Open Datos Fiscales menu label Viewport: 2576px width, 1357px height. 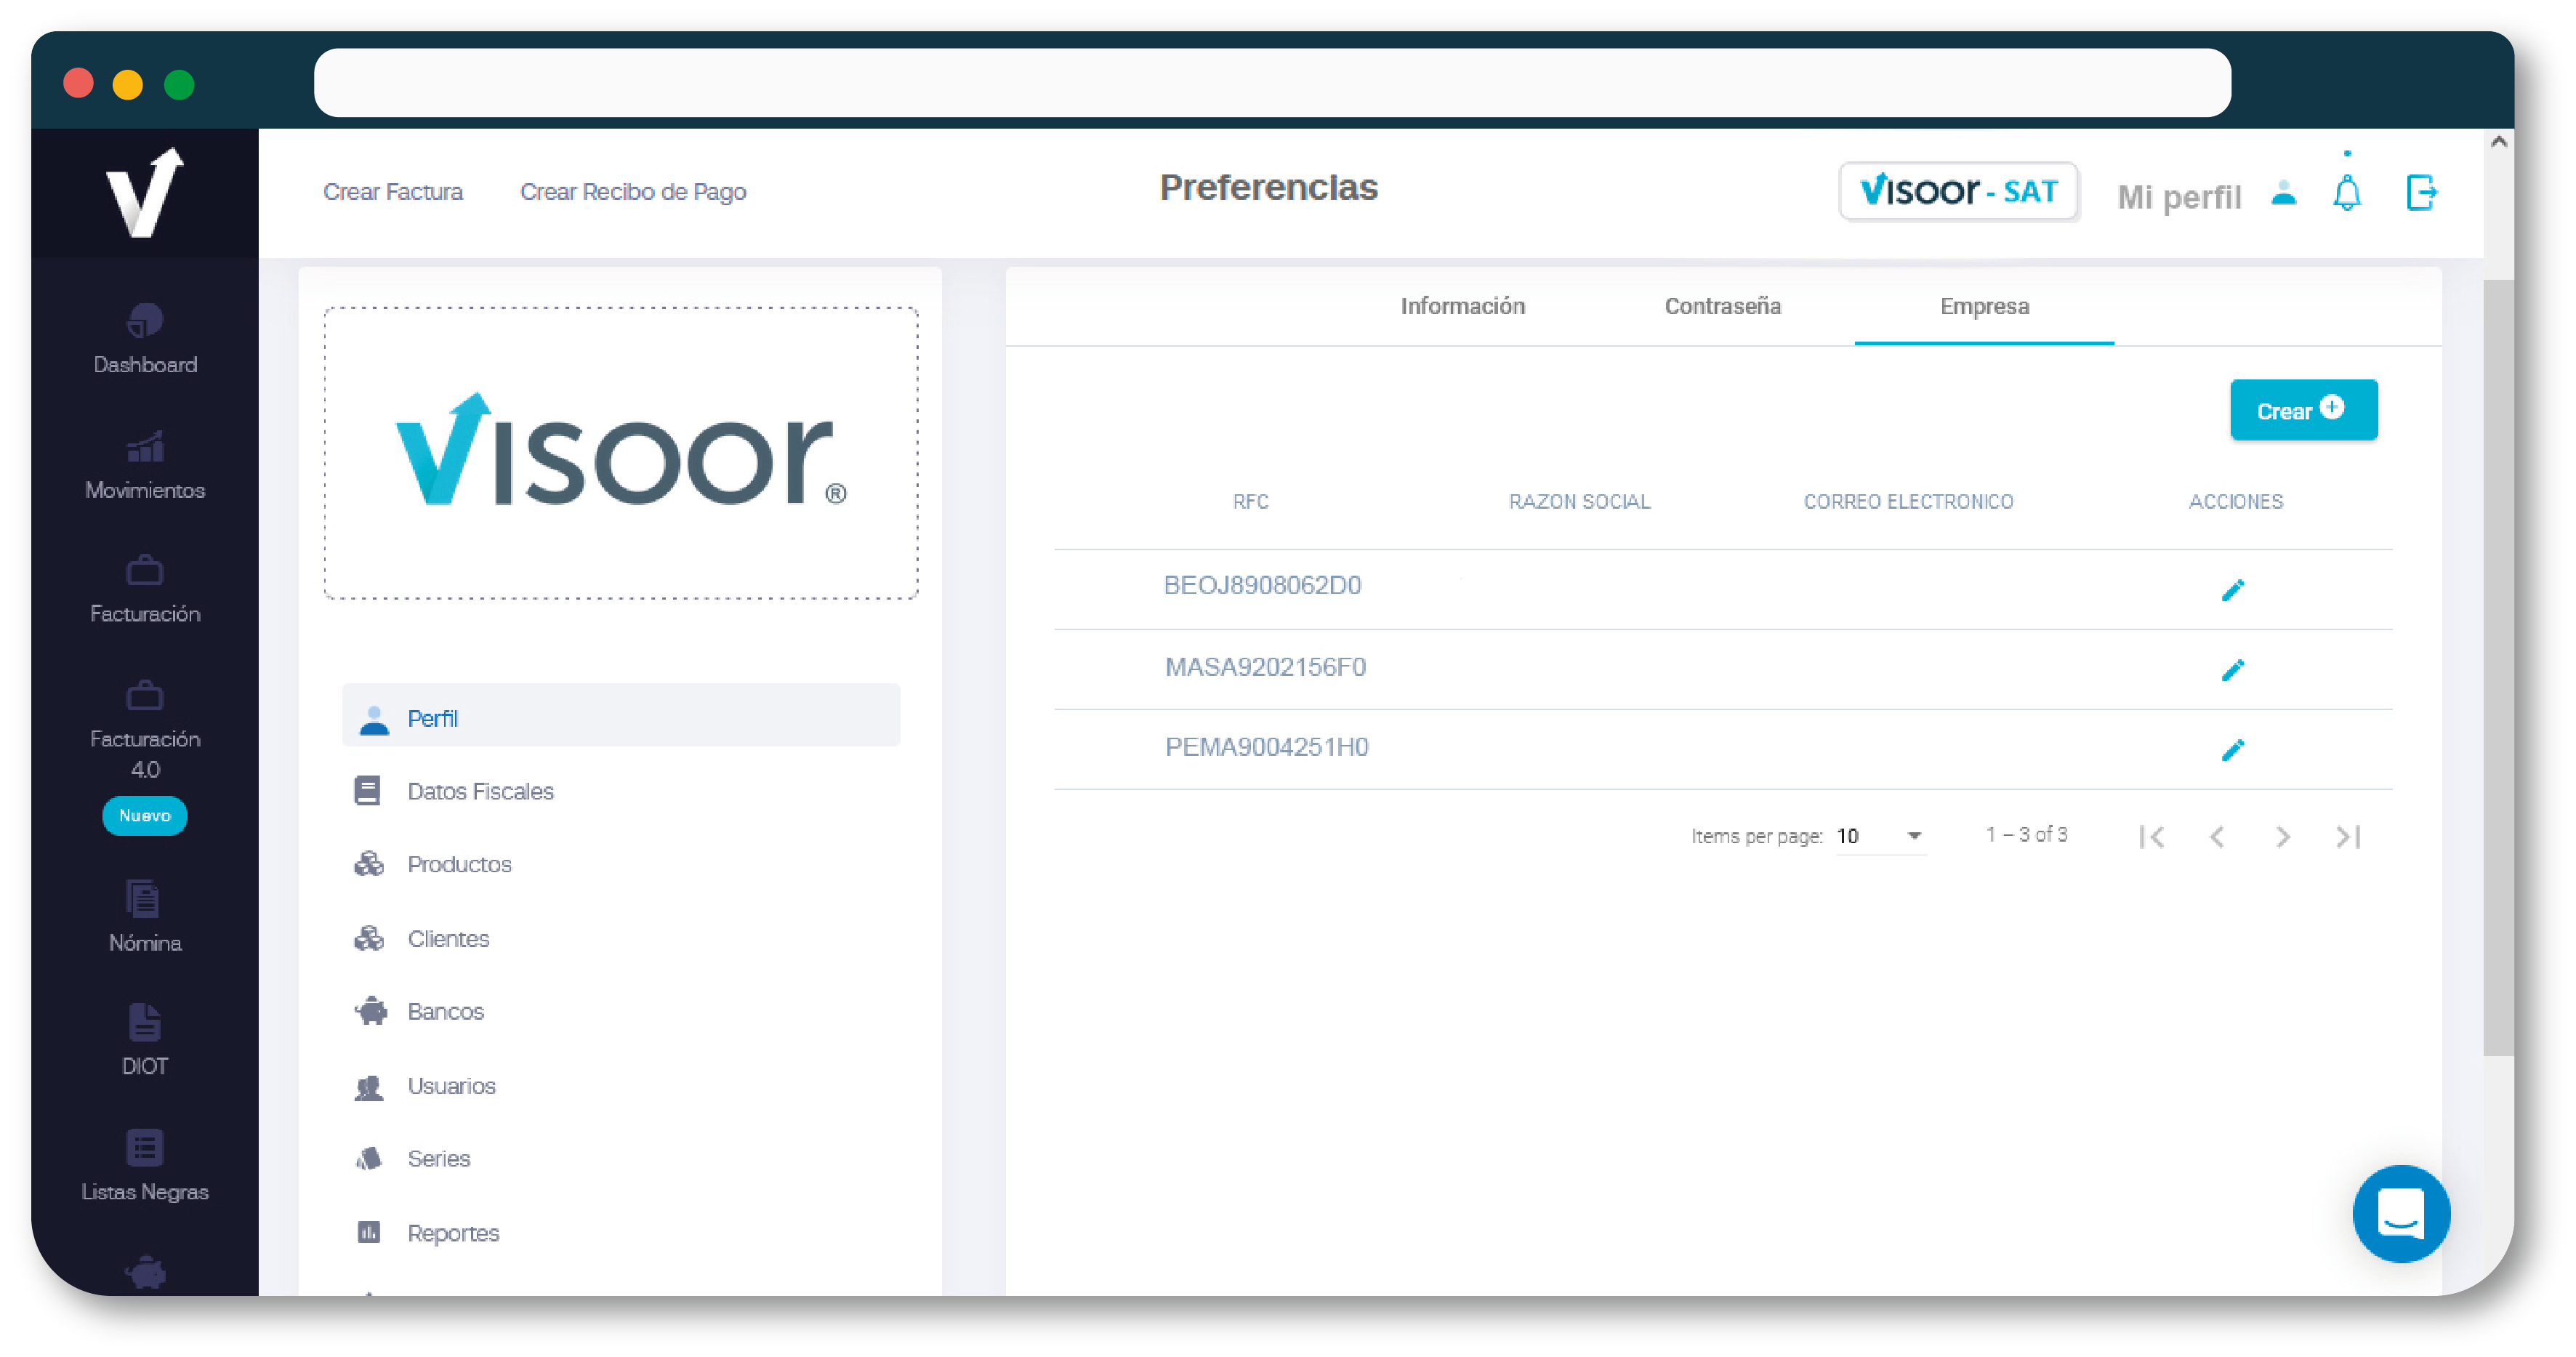pos(480,791)
